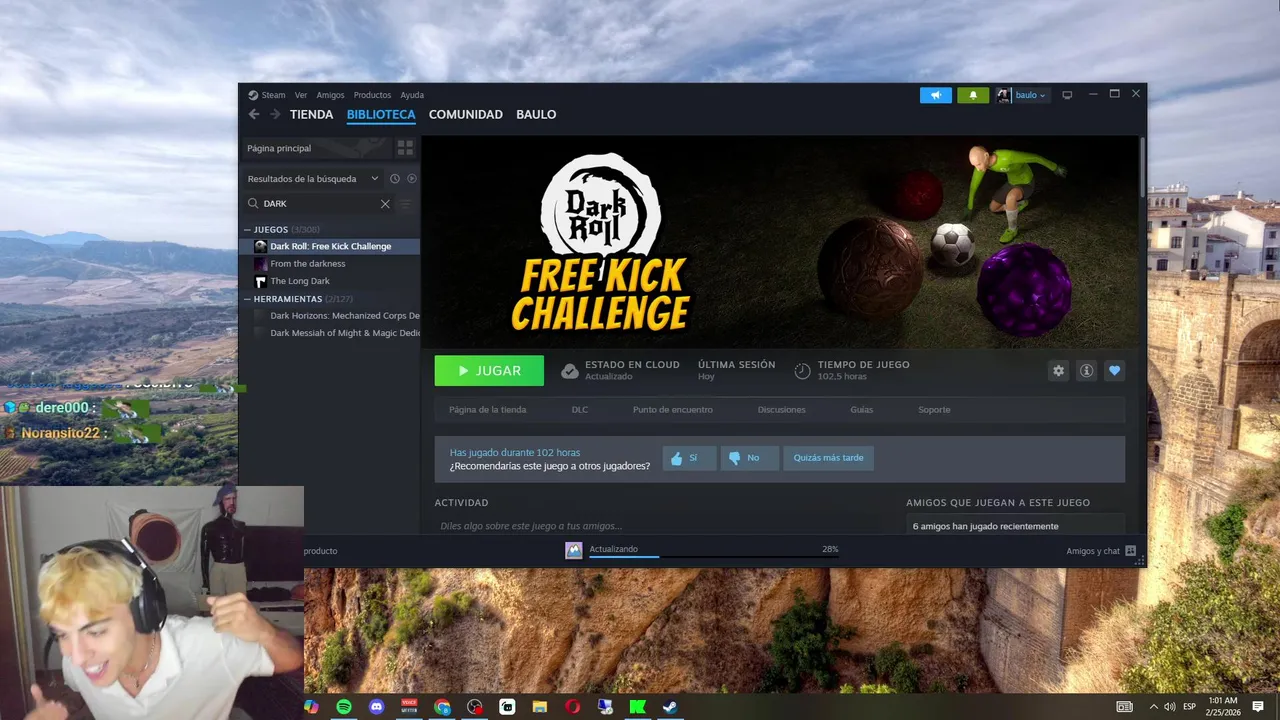
Task: Open game information icon
Action: pos(1086,371)
